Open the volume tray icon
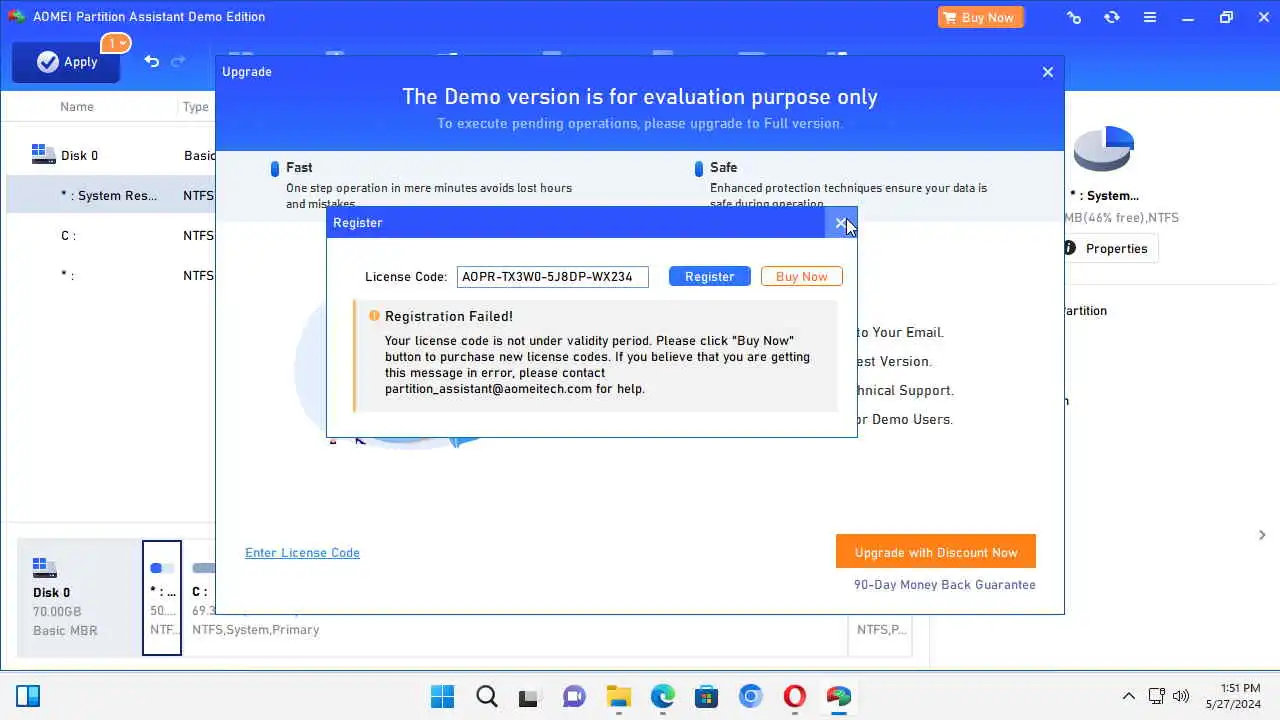This screenshot has height=720, width=1280. click(x=1181, y=696)
